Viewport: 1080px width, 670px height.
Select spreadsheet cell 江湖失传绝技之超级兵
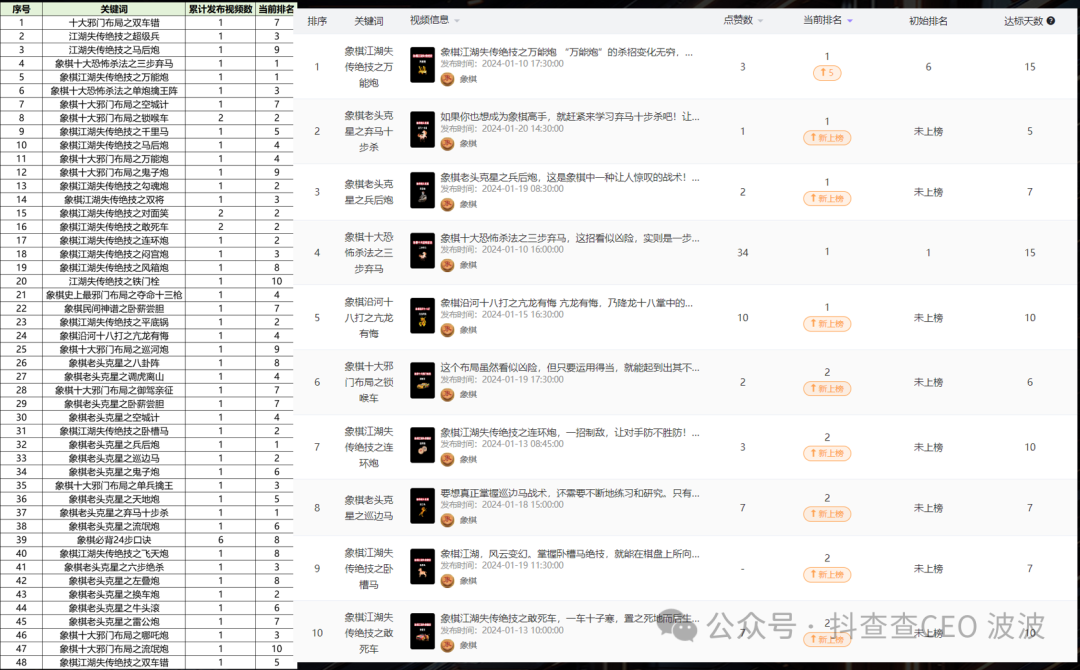[x=114, y=36]
